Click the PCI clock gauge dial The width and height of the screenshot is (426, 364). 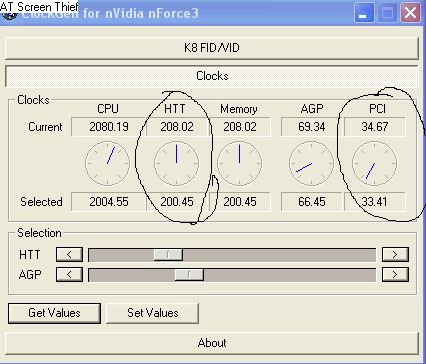374,163
